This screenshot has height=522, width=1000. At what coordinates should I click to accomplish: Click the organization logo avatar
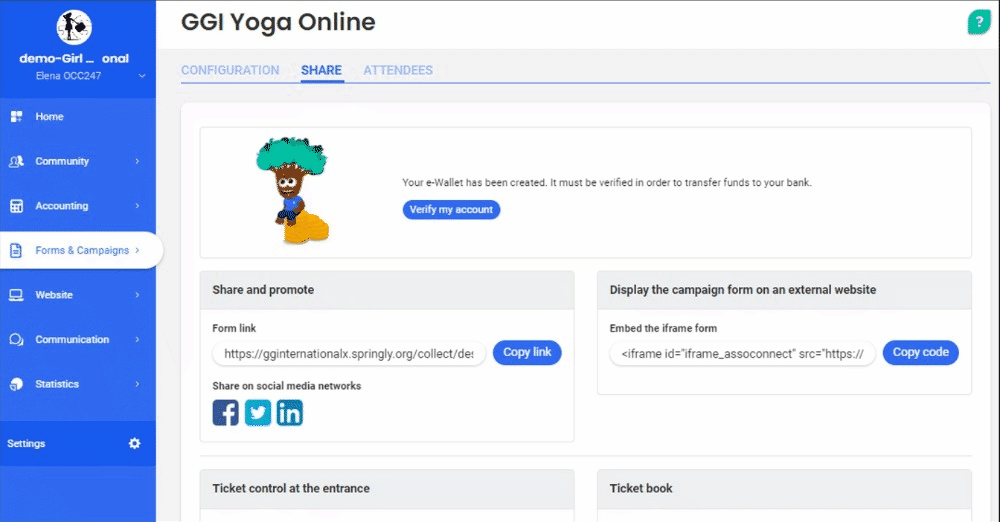[74, 27]
